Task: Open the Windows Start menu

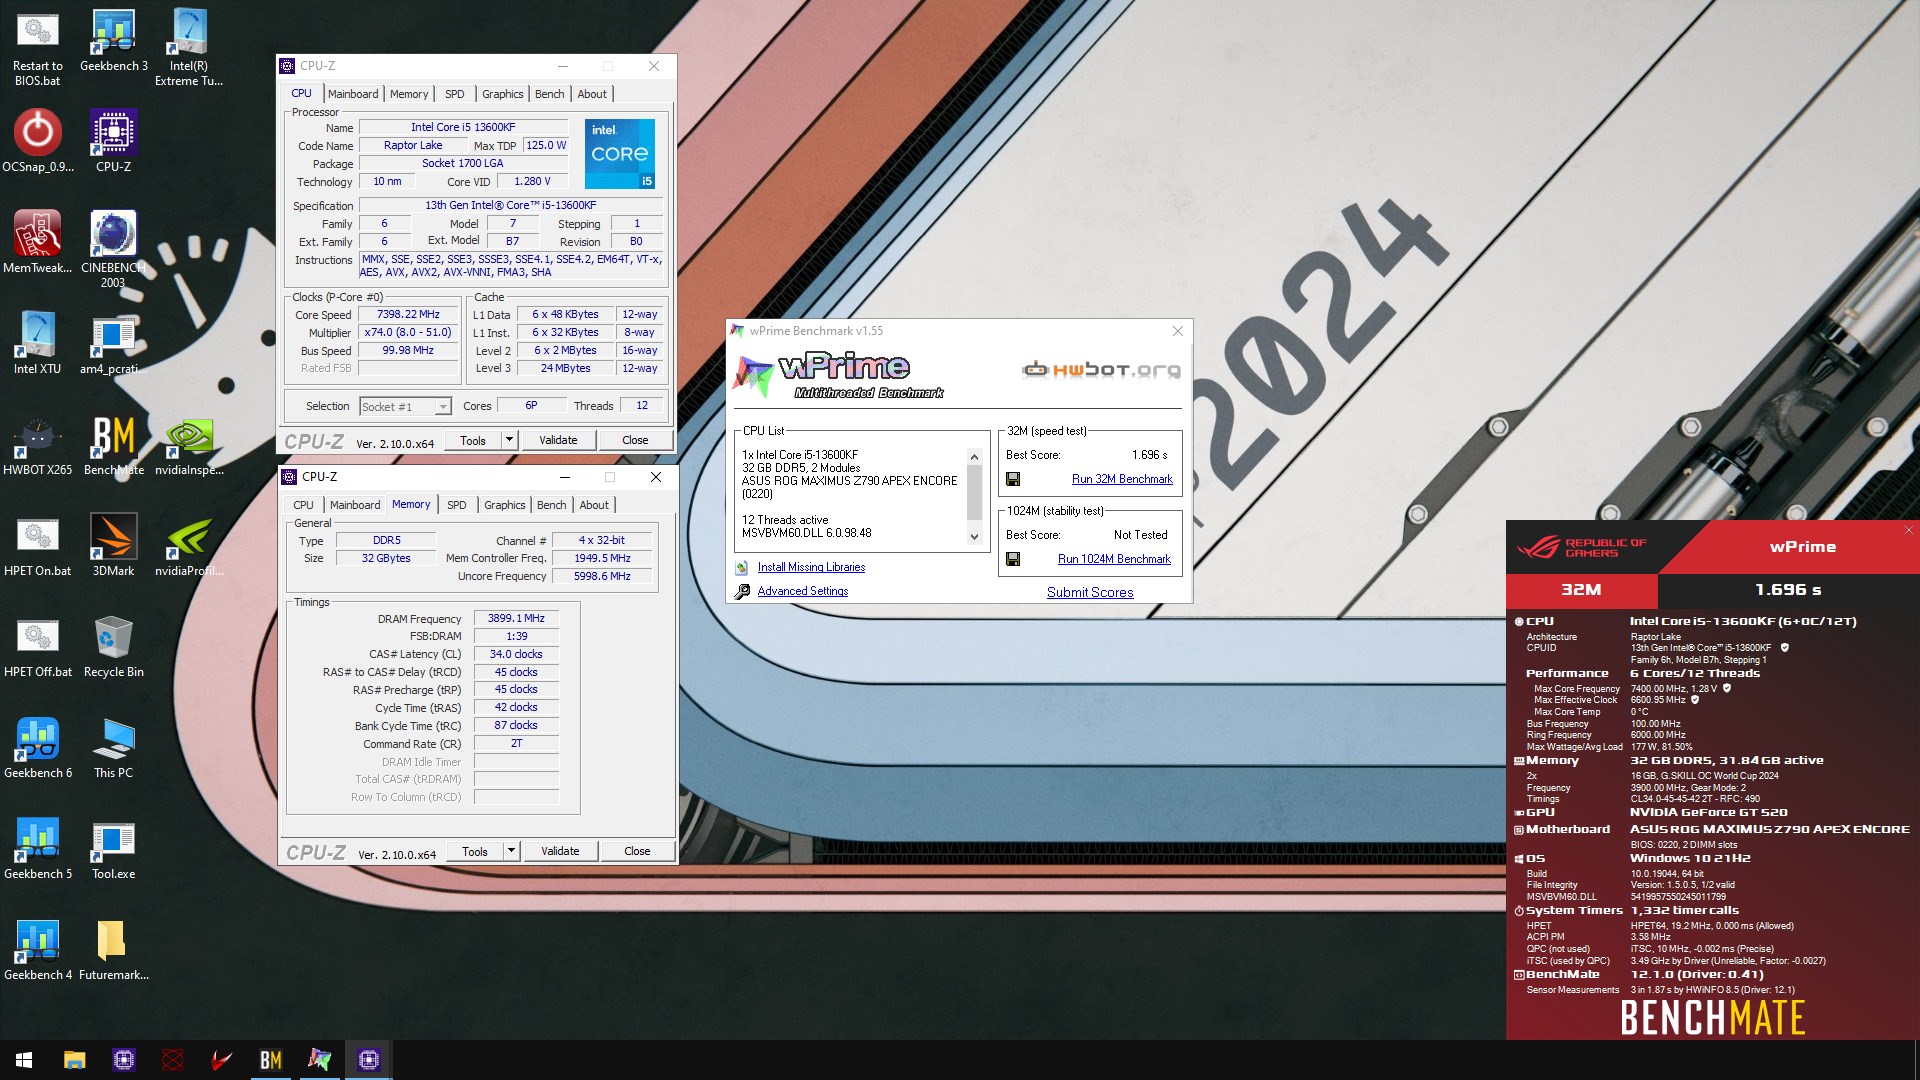Action: point(24,1060)
